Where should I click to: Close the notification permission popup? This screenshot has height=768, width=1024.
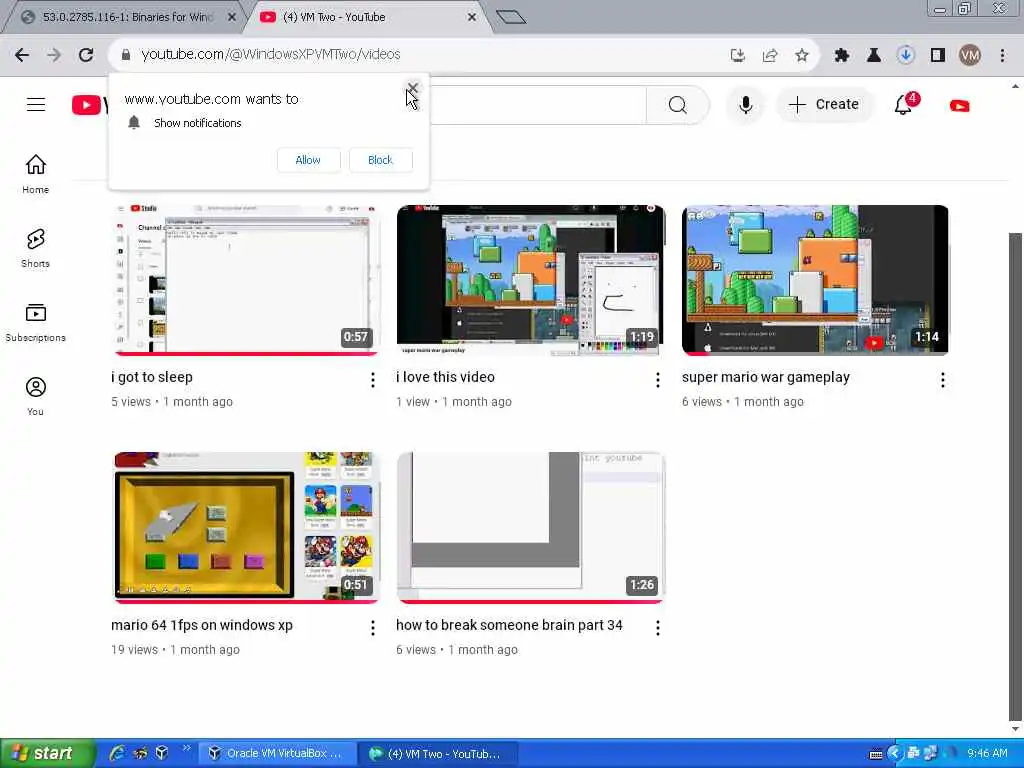pyautogui.click(x=412, y=88)
